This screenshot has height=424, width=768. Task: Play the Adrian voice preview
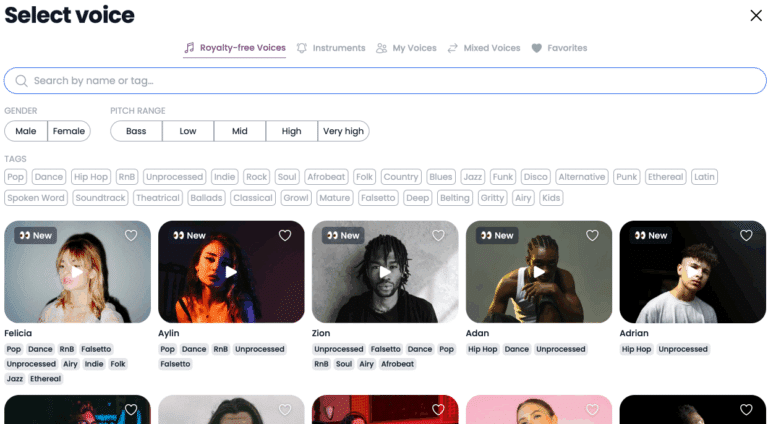pos(693,272)
